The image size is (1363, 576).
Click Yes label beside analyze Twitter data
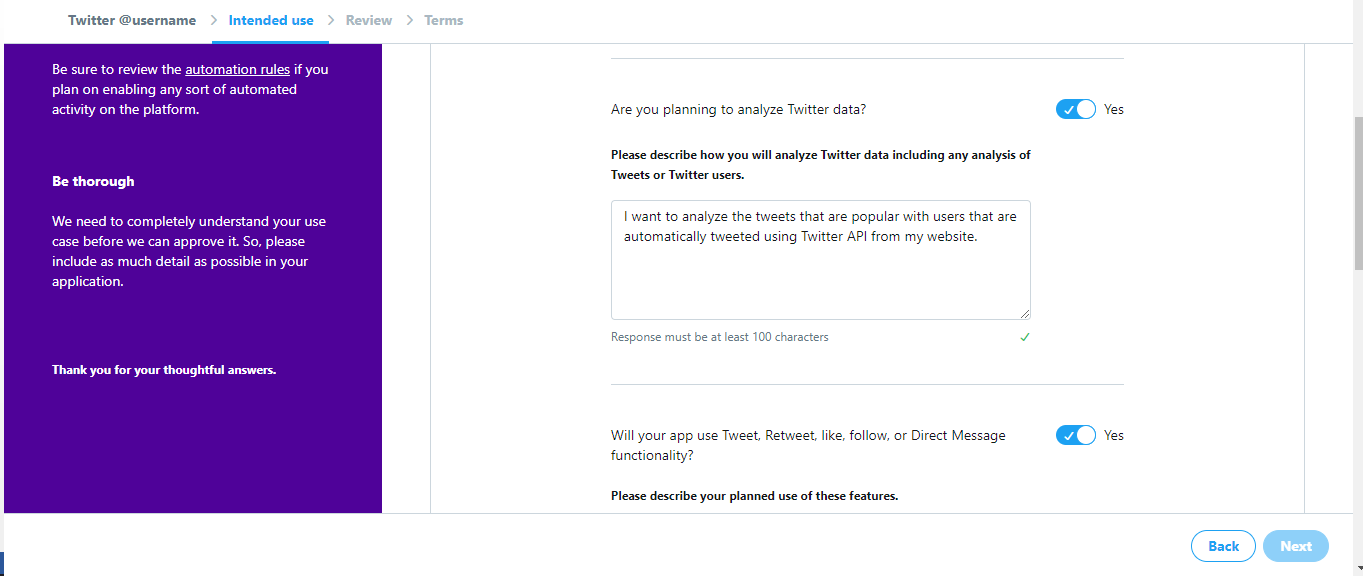(1114, 109)
